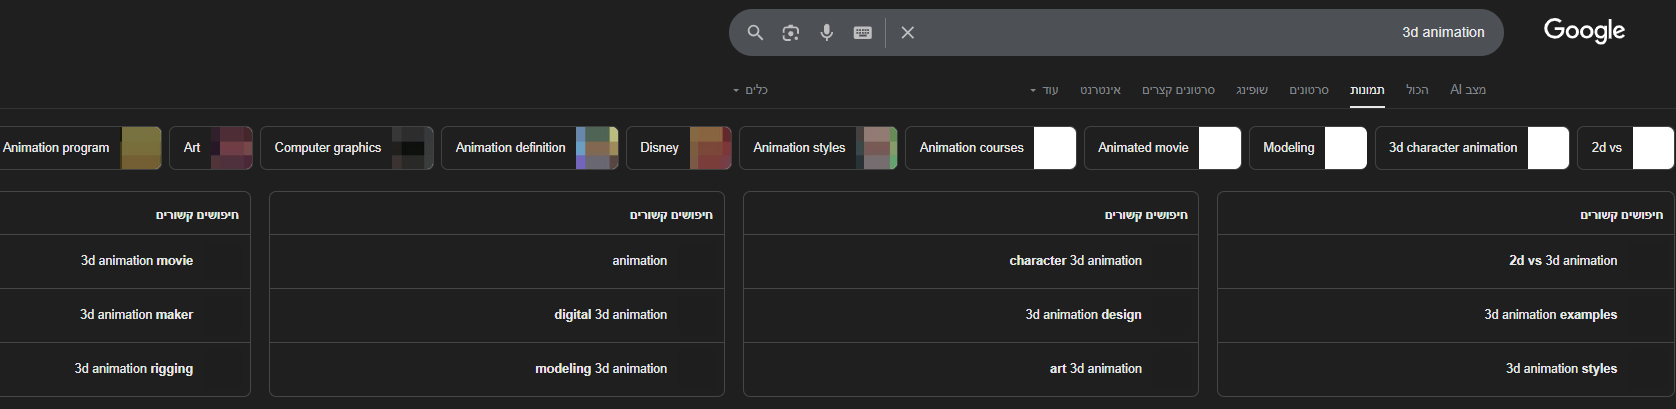Click the Computer graphics chip thumbnail
This screenshot has height=409, width=1676.
click(412, 148)
